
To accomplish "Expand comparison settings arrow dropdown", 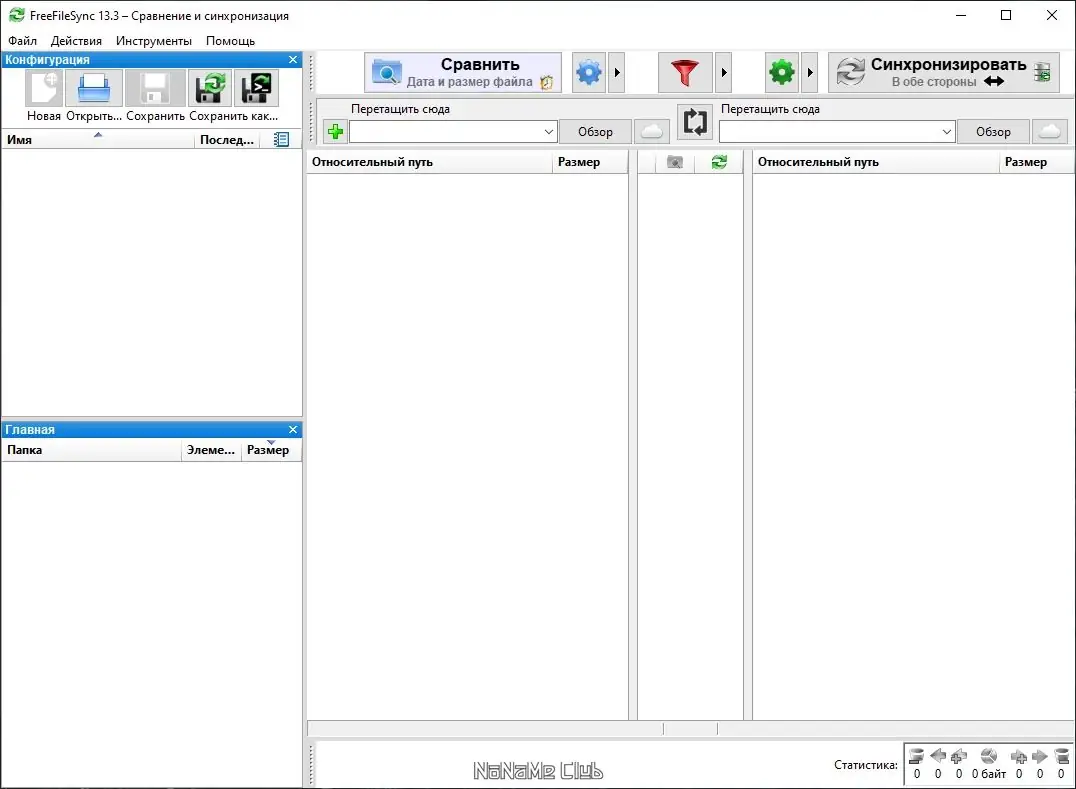I will click(x=617, y=72).
